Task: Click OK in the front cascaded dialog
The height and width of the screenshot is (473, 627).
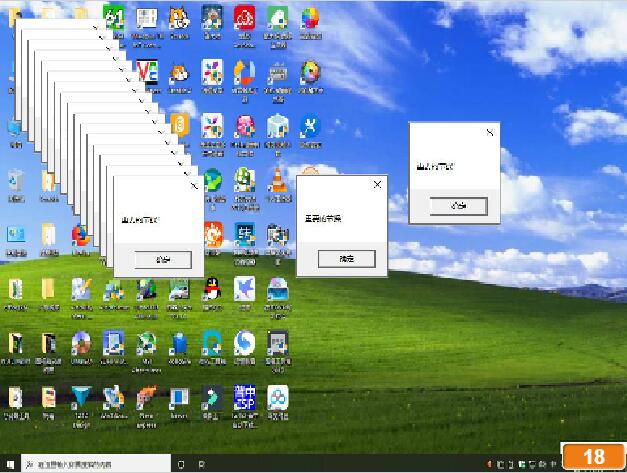Action: click(163, 260)
